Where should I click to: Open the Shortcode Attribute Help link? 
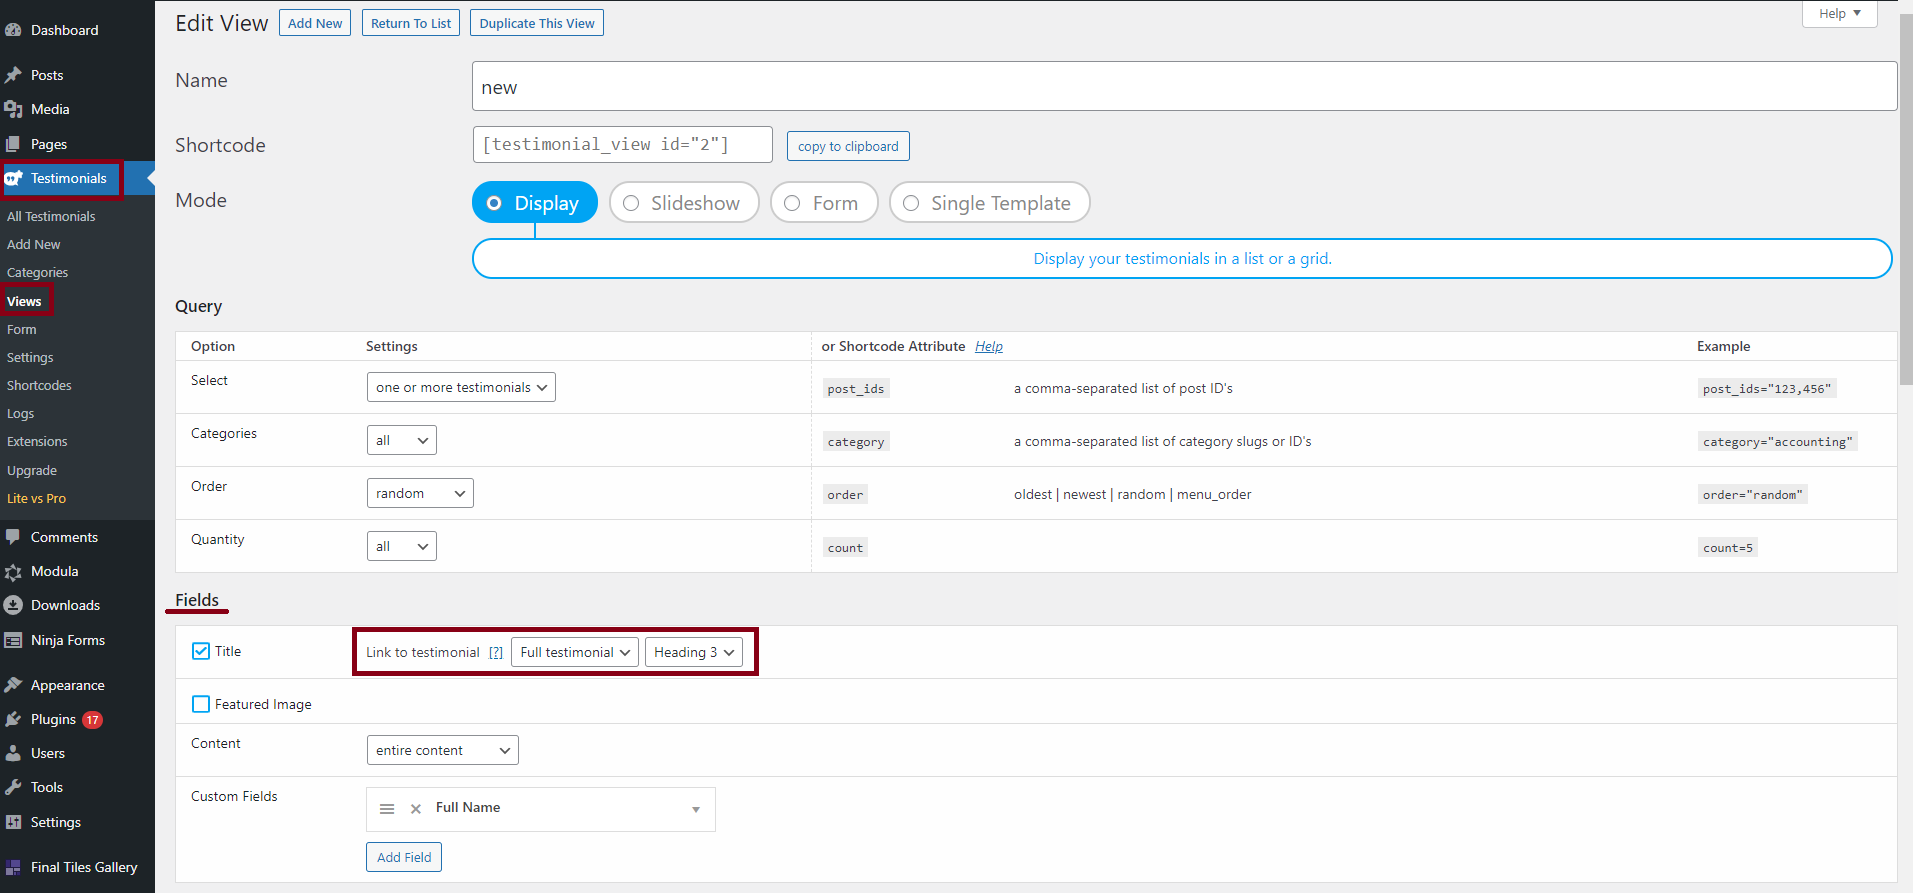(x=989, y=346)
